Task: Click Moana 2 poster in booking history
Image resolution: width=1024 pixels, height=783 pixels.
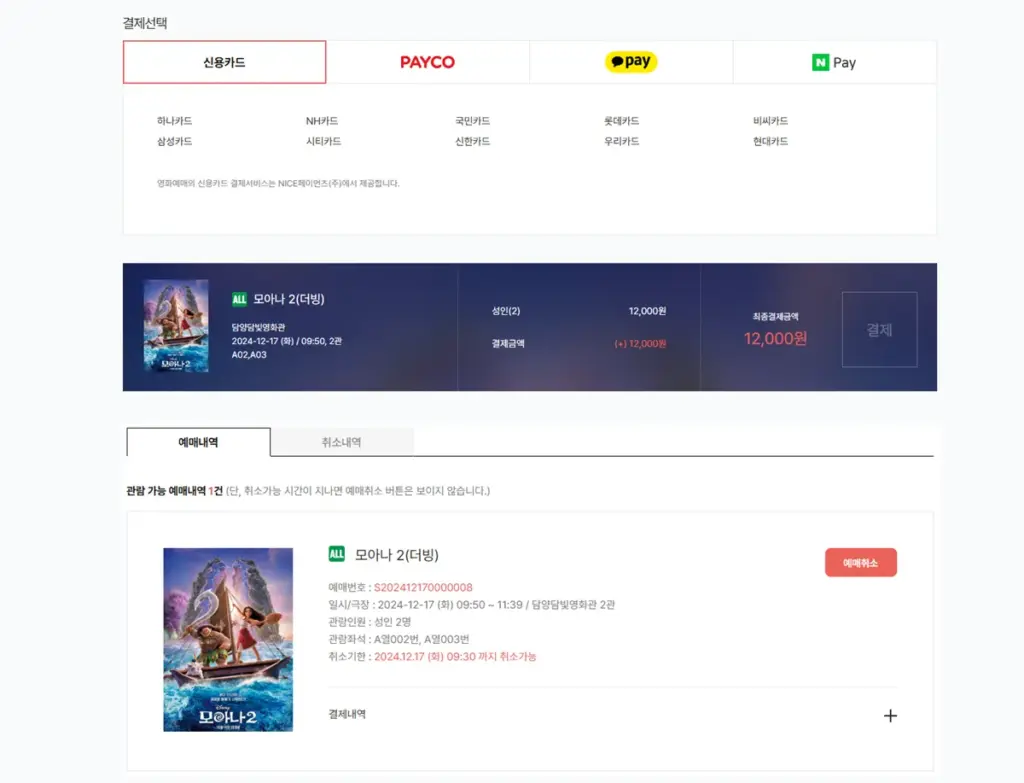Action: coord(228,639)
